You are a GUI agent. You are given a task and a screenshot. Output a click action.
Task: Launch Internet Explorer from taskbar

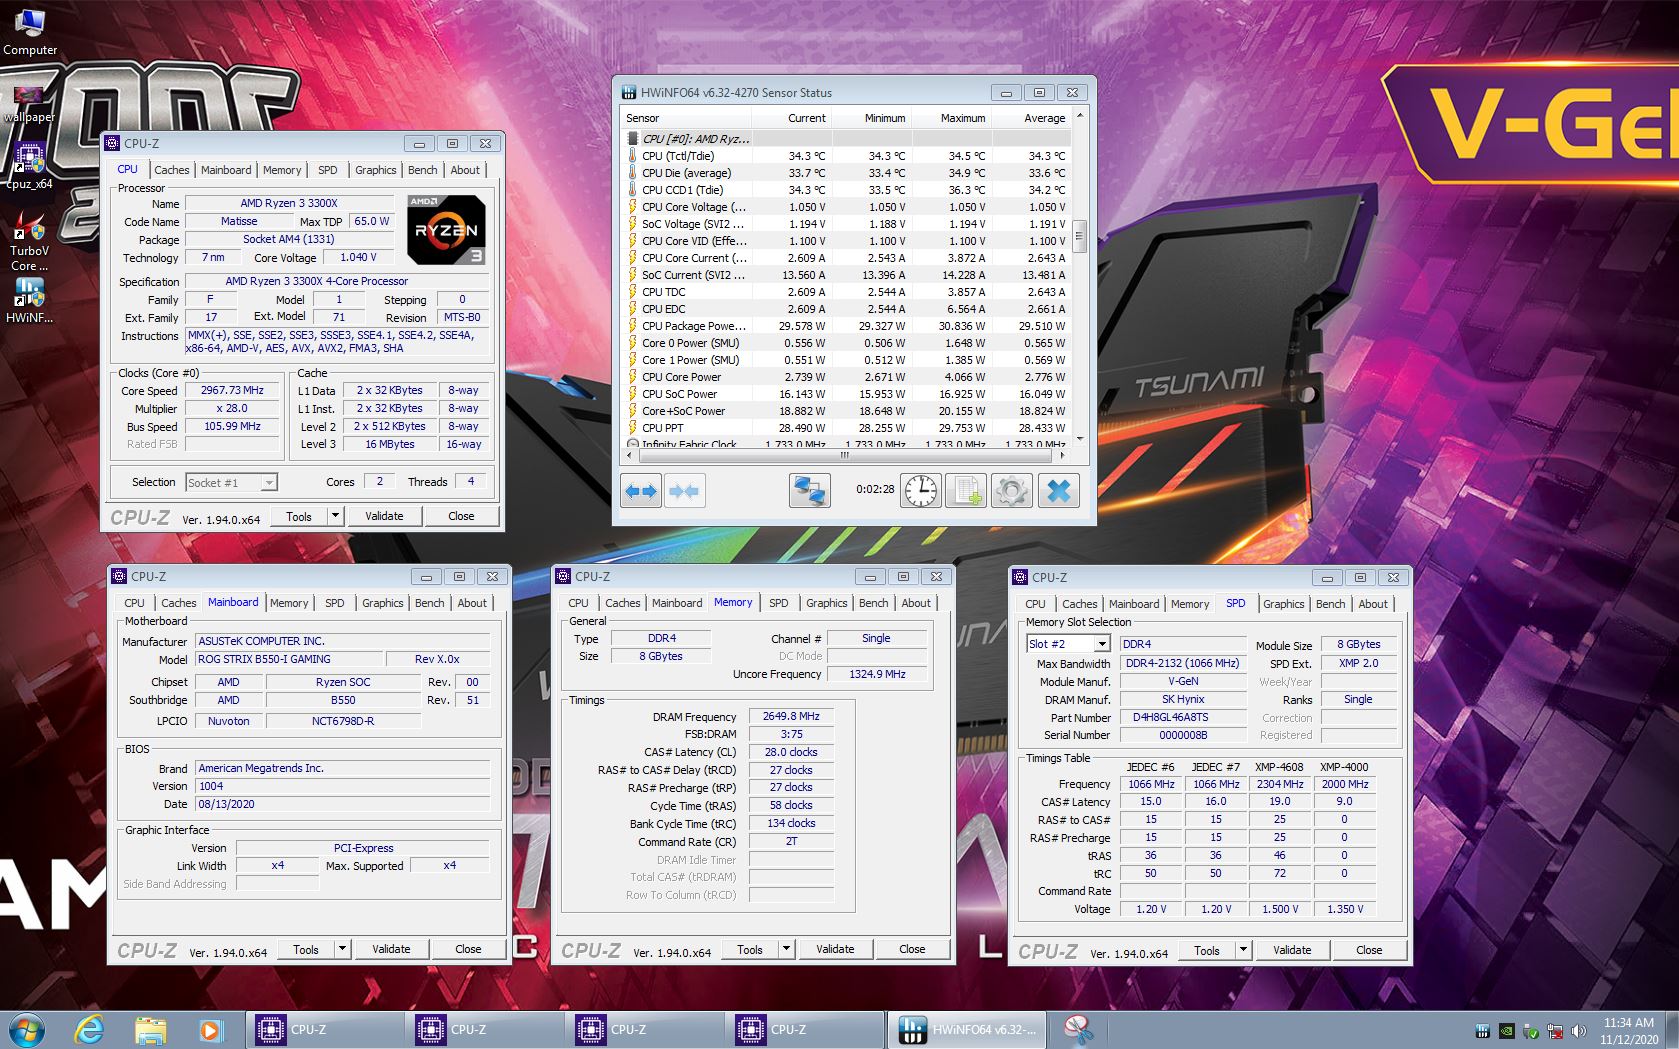(x=89, y=1029)
